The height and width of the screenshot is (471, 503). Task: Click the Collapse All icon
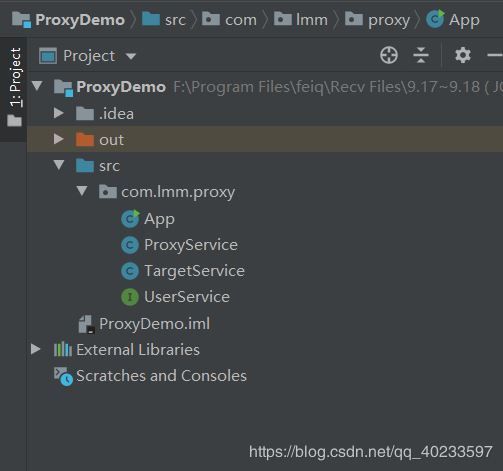click(x=421, y=55)
